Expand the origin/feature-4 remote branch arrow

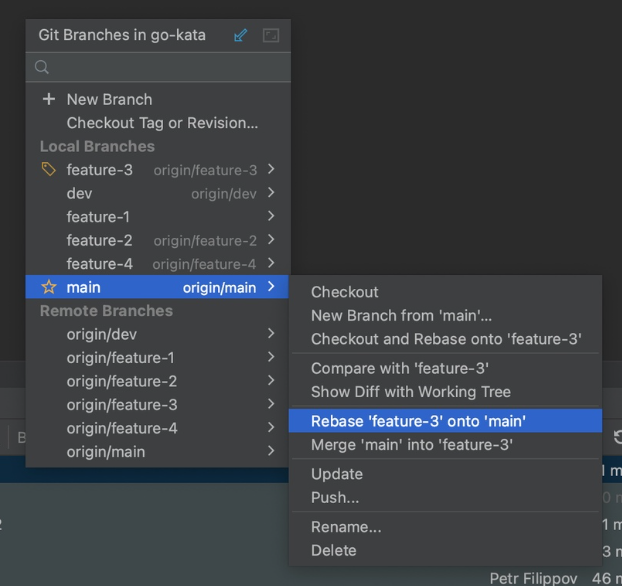(271, 428)
